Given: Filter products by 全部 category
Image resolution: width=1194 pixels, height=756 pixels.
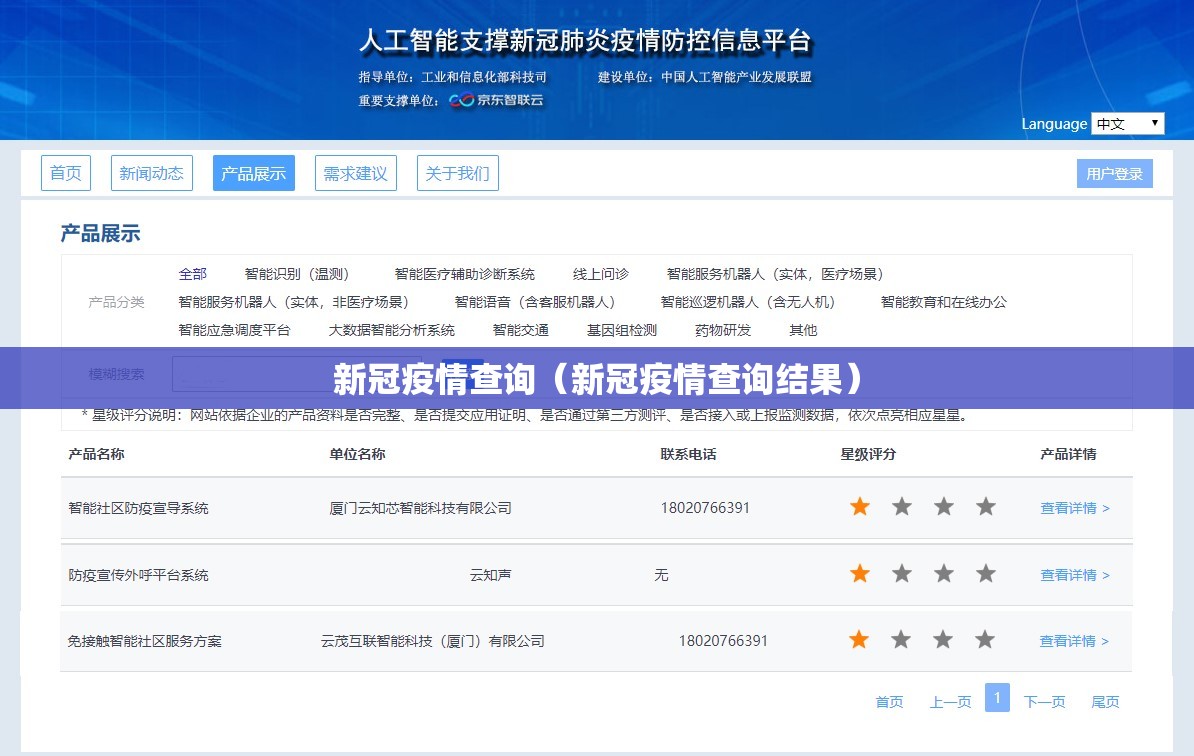Looking at the screenshot, I should 193,274.
